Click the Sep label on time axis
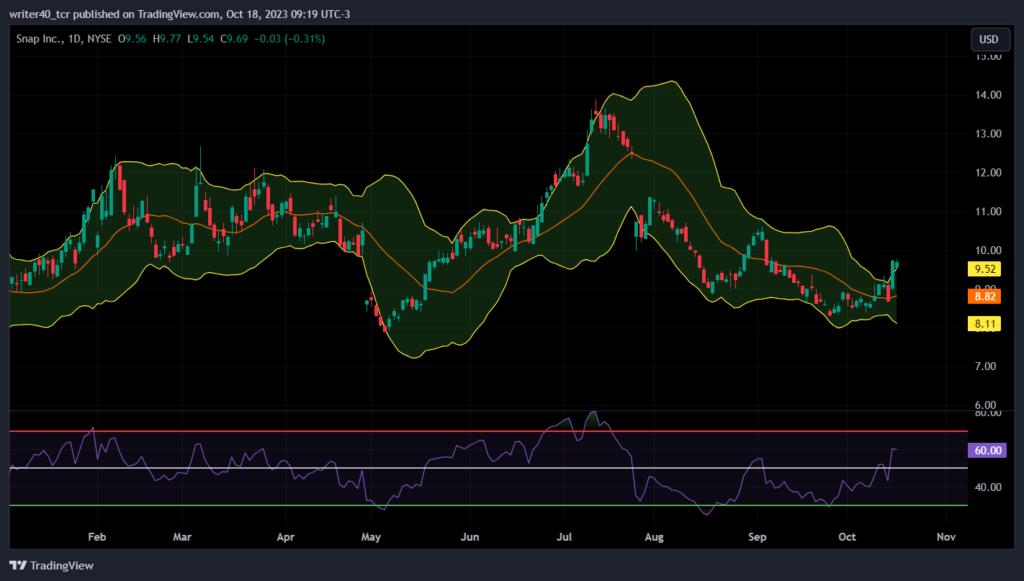Image resolution: width=1024 pixels, height=581 pixels. (757, 537)
